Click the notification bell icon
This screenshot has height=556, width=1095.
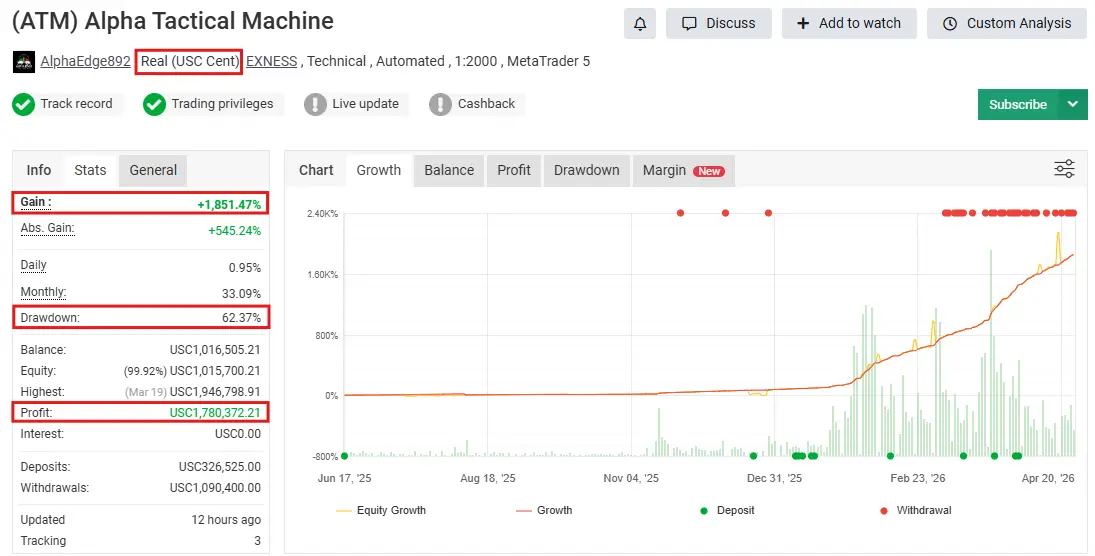click(640, 23)
